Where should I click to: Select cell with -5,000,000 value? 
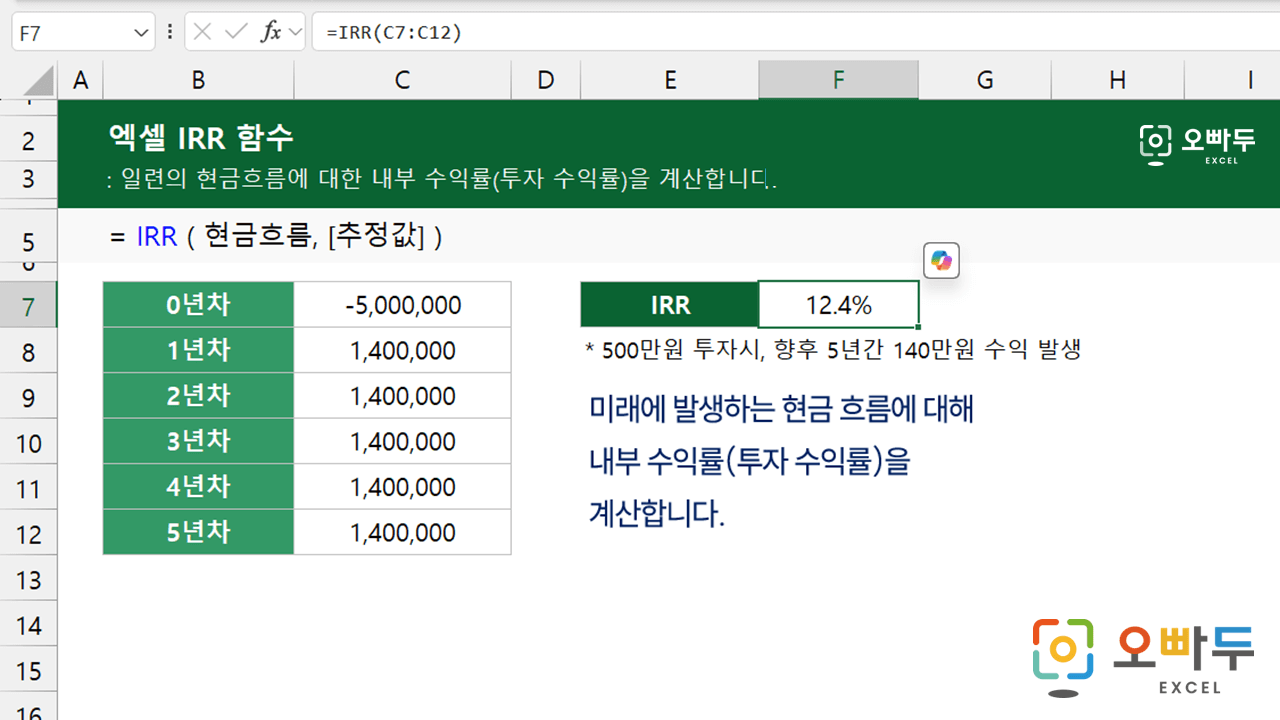tap(402, 305)
